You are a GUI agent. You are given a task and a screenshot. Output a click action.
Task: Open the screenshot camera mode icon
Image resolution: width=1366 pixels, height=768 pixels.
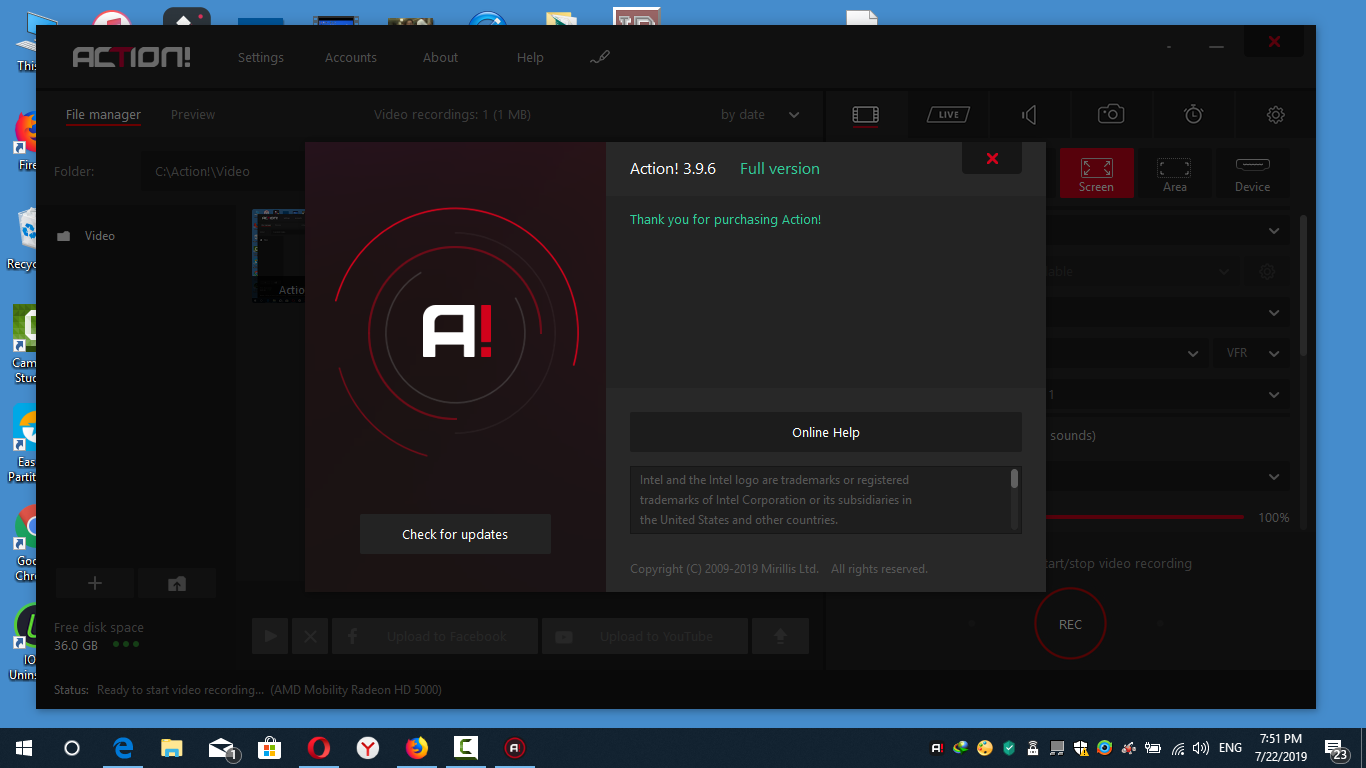coord(1111,115)
